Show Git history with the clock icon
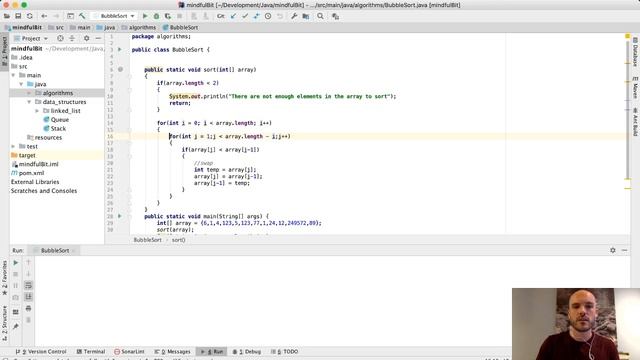The width and height of the screenshot is (640, 360). pos(268,16)
